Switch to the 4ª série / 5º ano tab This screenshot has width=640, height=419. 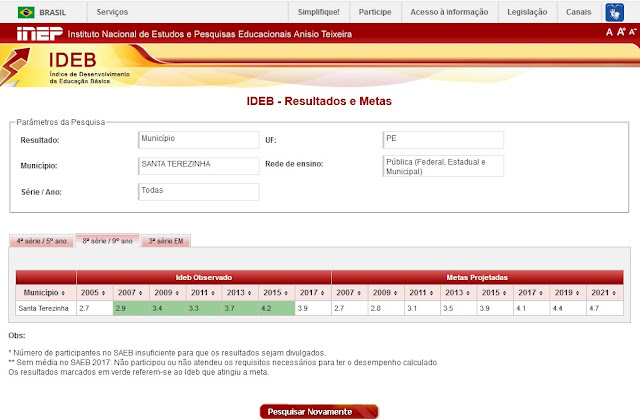pos(42,241)
